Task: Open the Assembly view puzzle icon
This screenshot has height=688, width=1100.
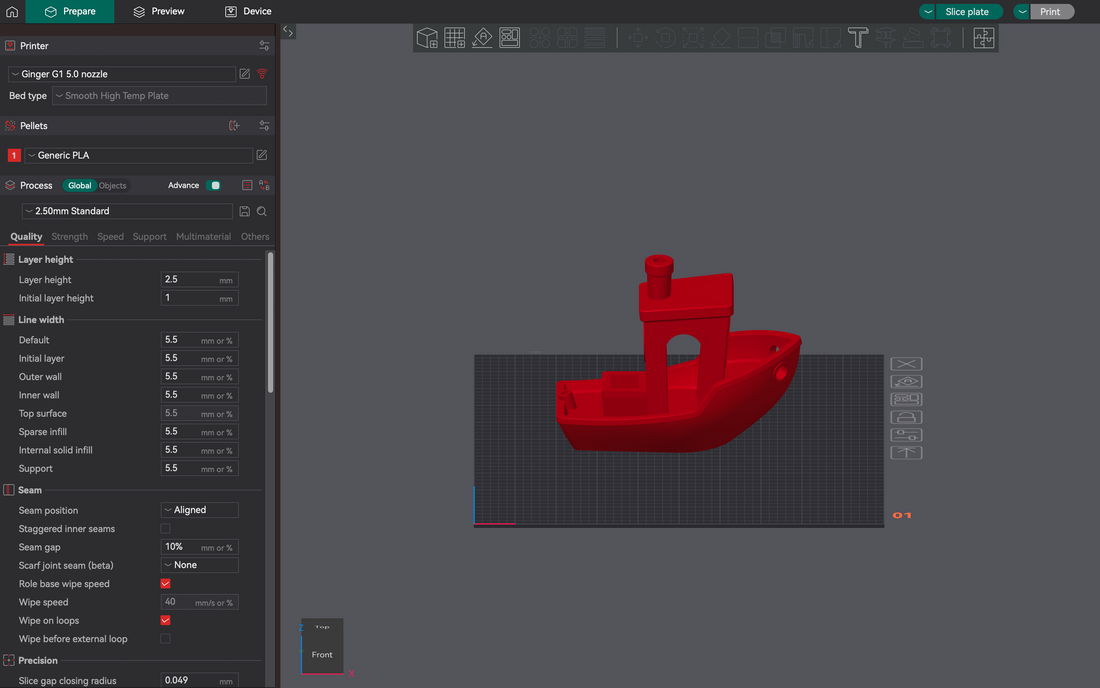Action: click(984, 38)
